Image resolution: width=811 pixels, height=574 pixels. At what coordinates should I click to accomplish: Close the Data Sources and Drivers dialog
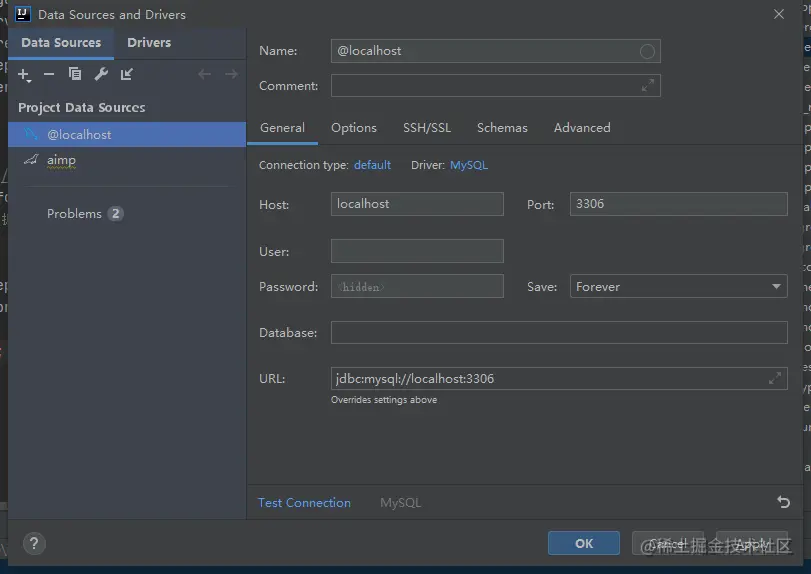(x=779, y=14)
